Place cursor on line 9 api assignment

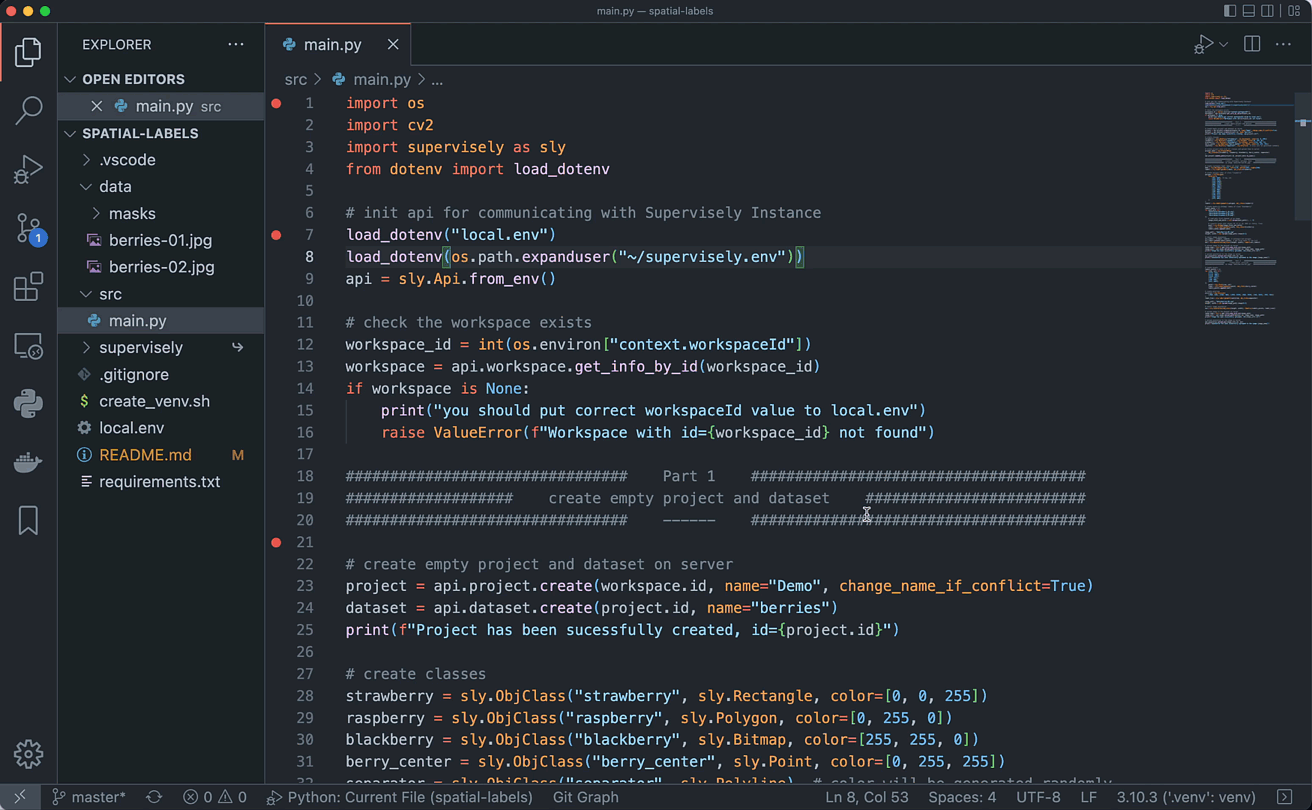tap(451, 279)
